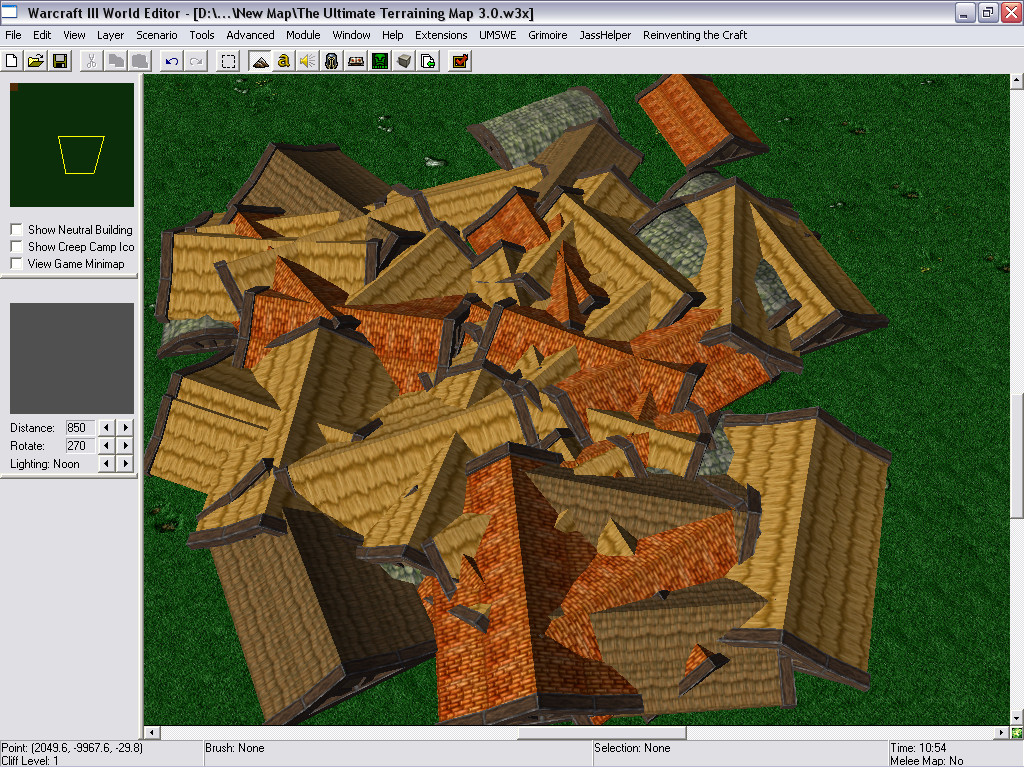Create a new map with the New icon
Viewport: 1024px width, 768px height.
11,61
